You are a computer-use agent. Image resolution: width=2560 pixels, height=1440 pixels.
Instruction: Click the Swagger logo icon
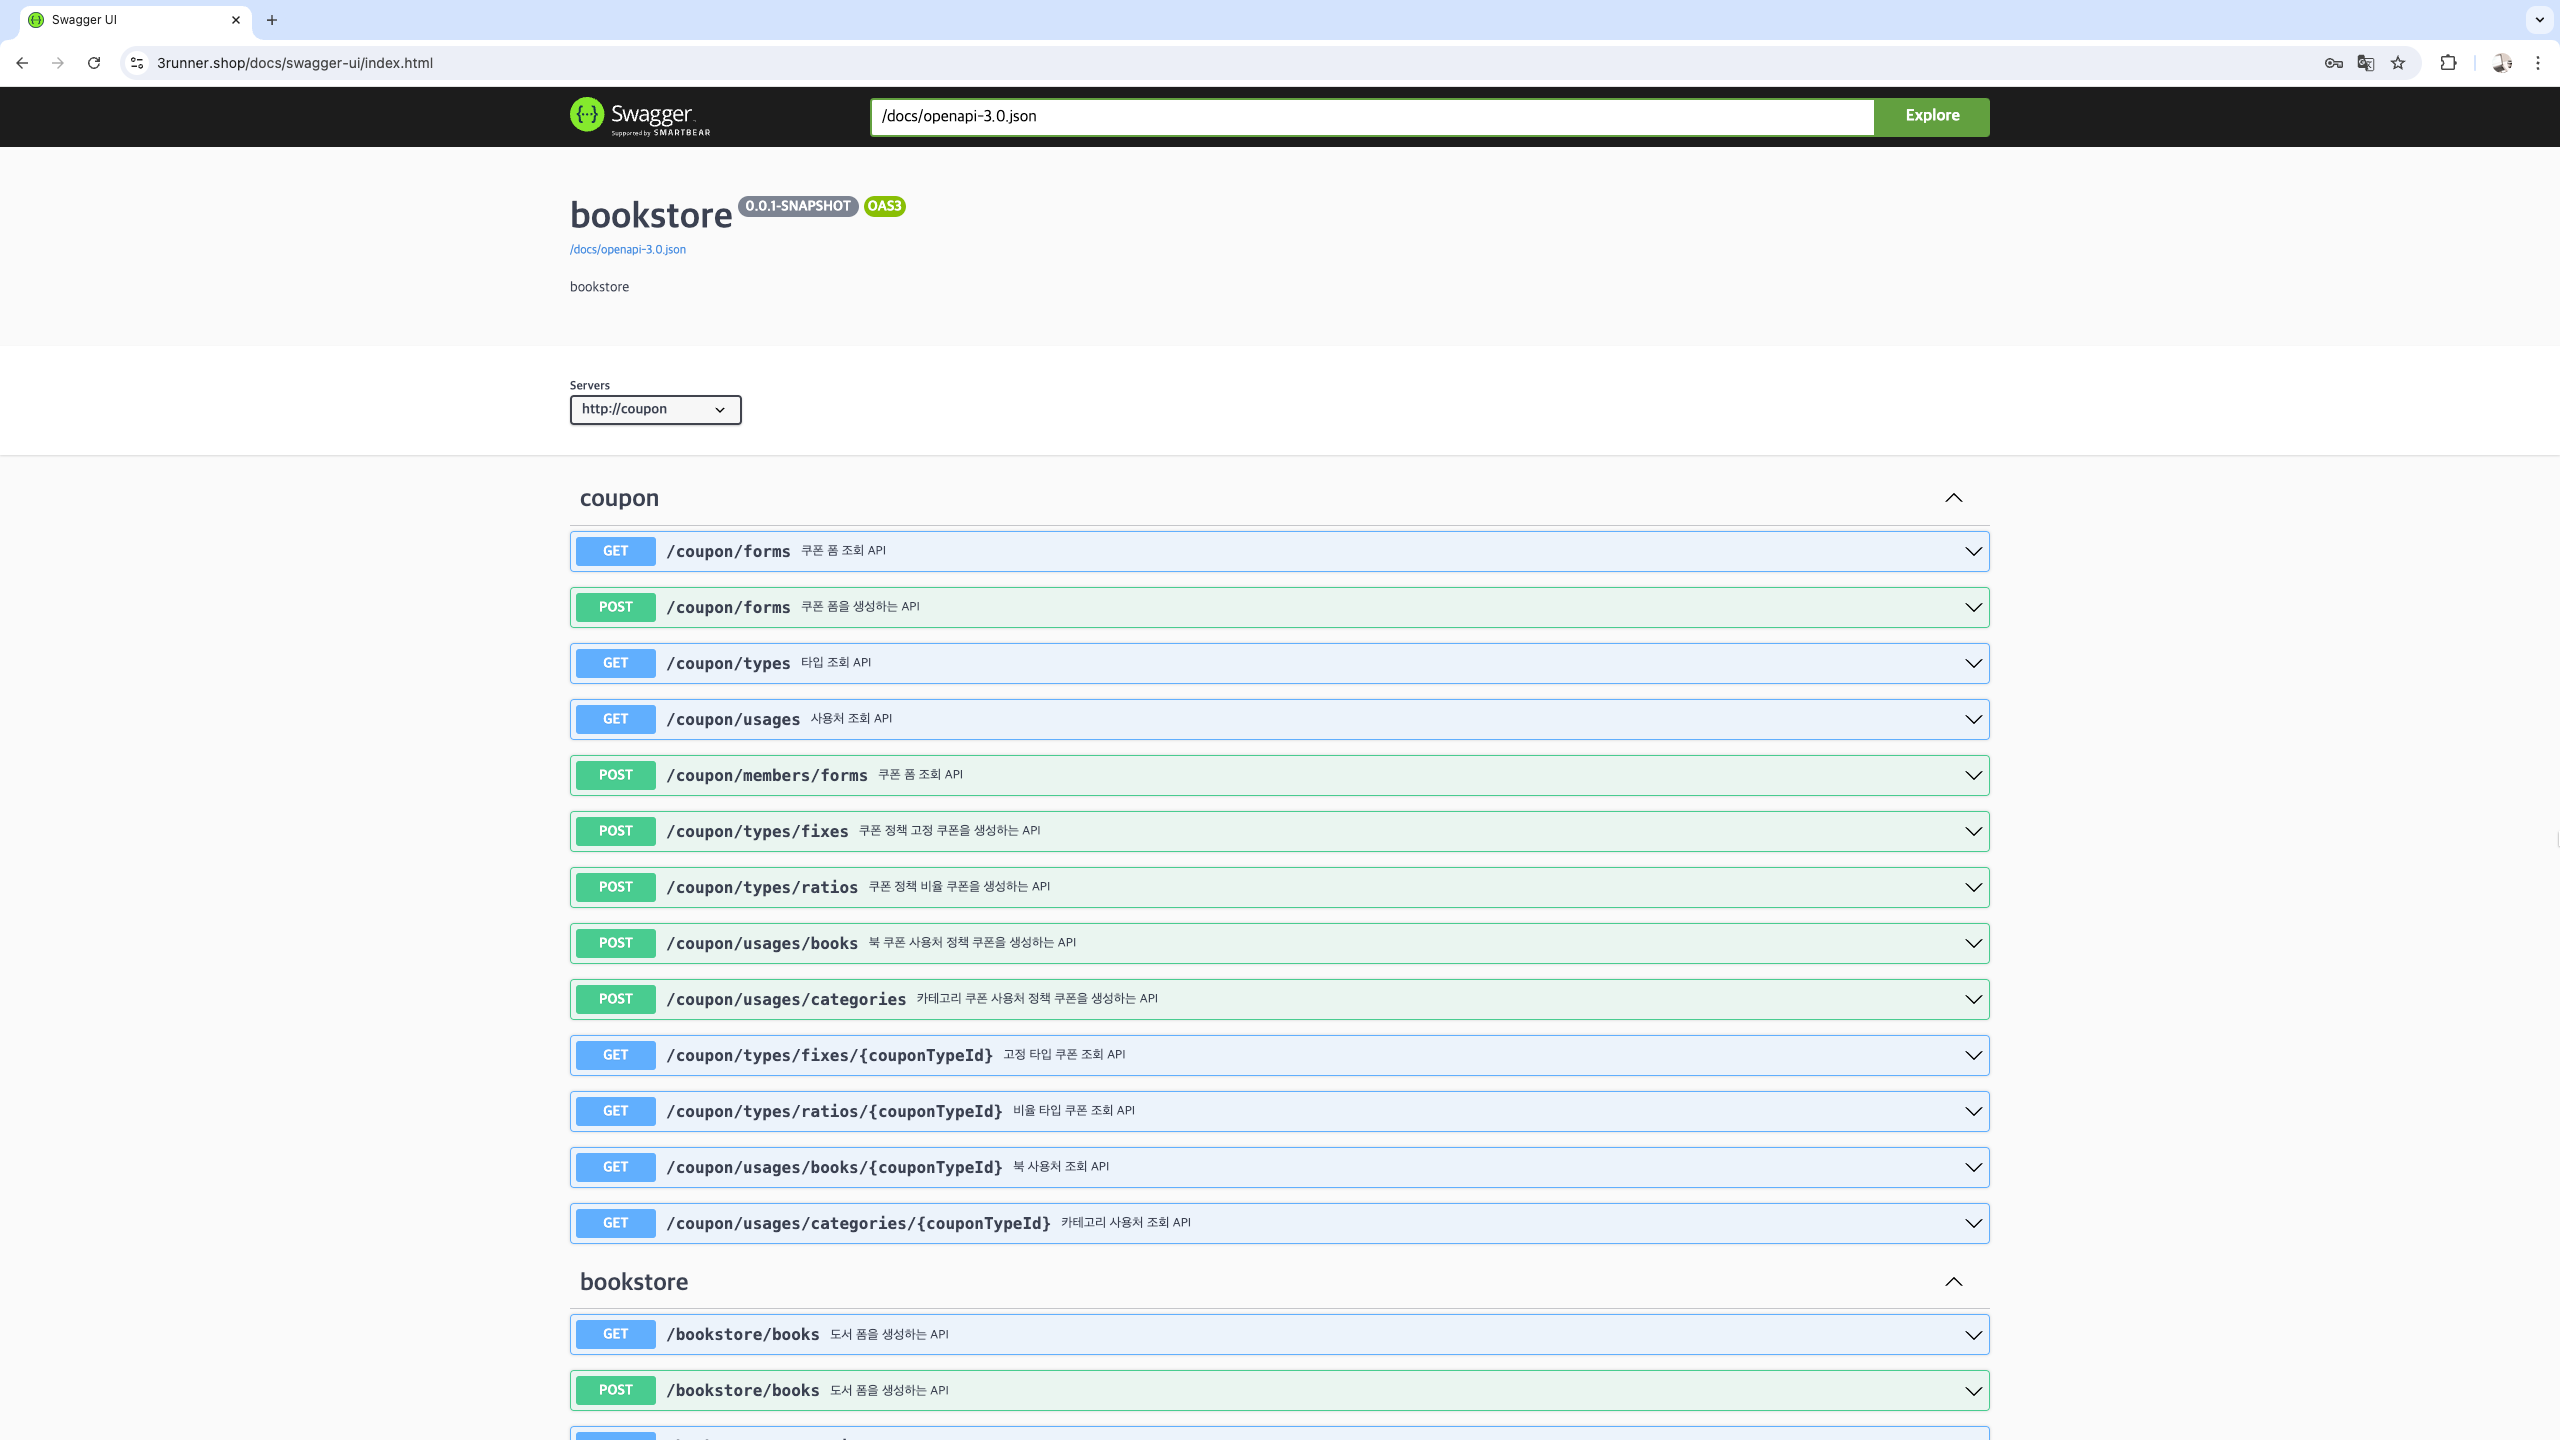[x=587, y=115]
